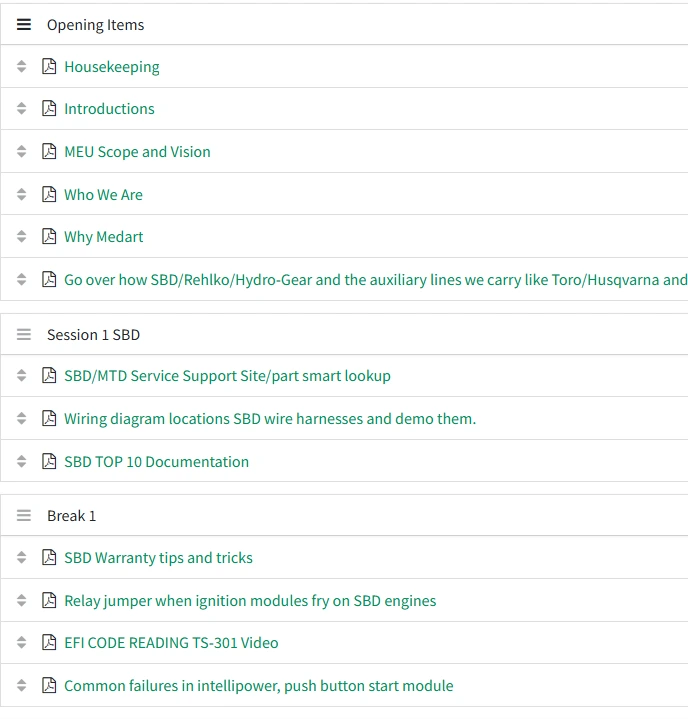Click the PDF icon next to Why Medart
This screenshot has width=688, height=719.
pos(49,237)
